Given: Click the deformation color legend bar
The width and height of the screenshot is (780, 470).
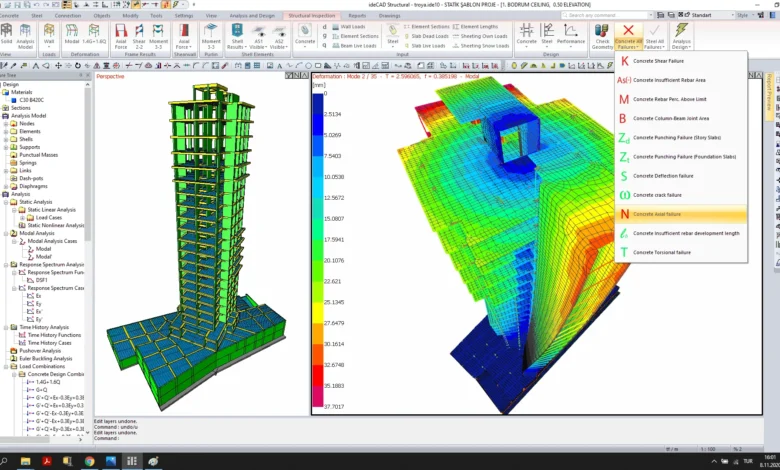Looking at the screenshot, I should [317, 250].
